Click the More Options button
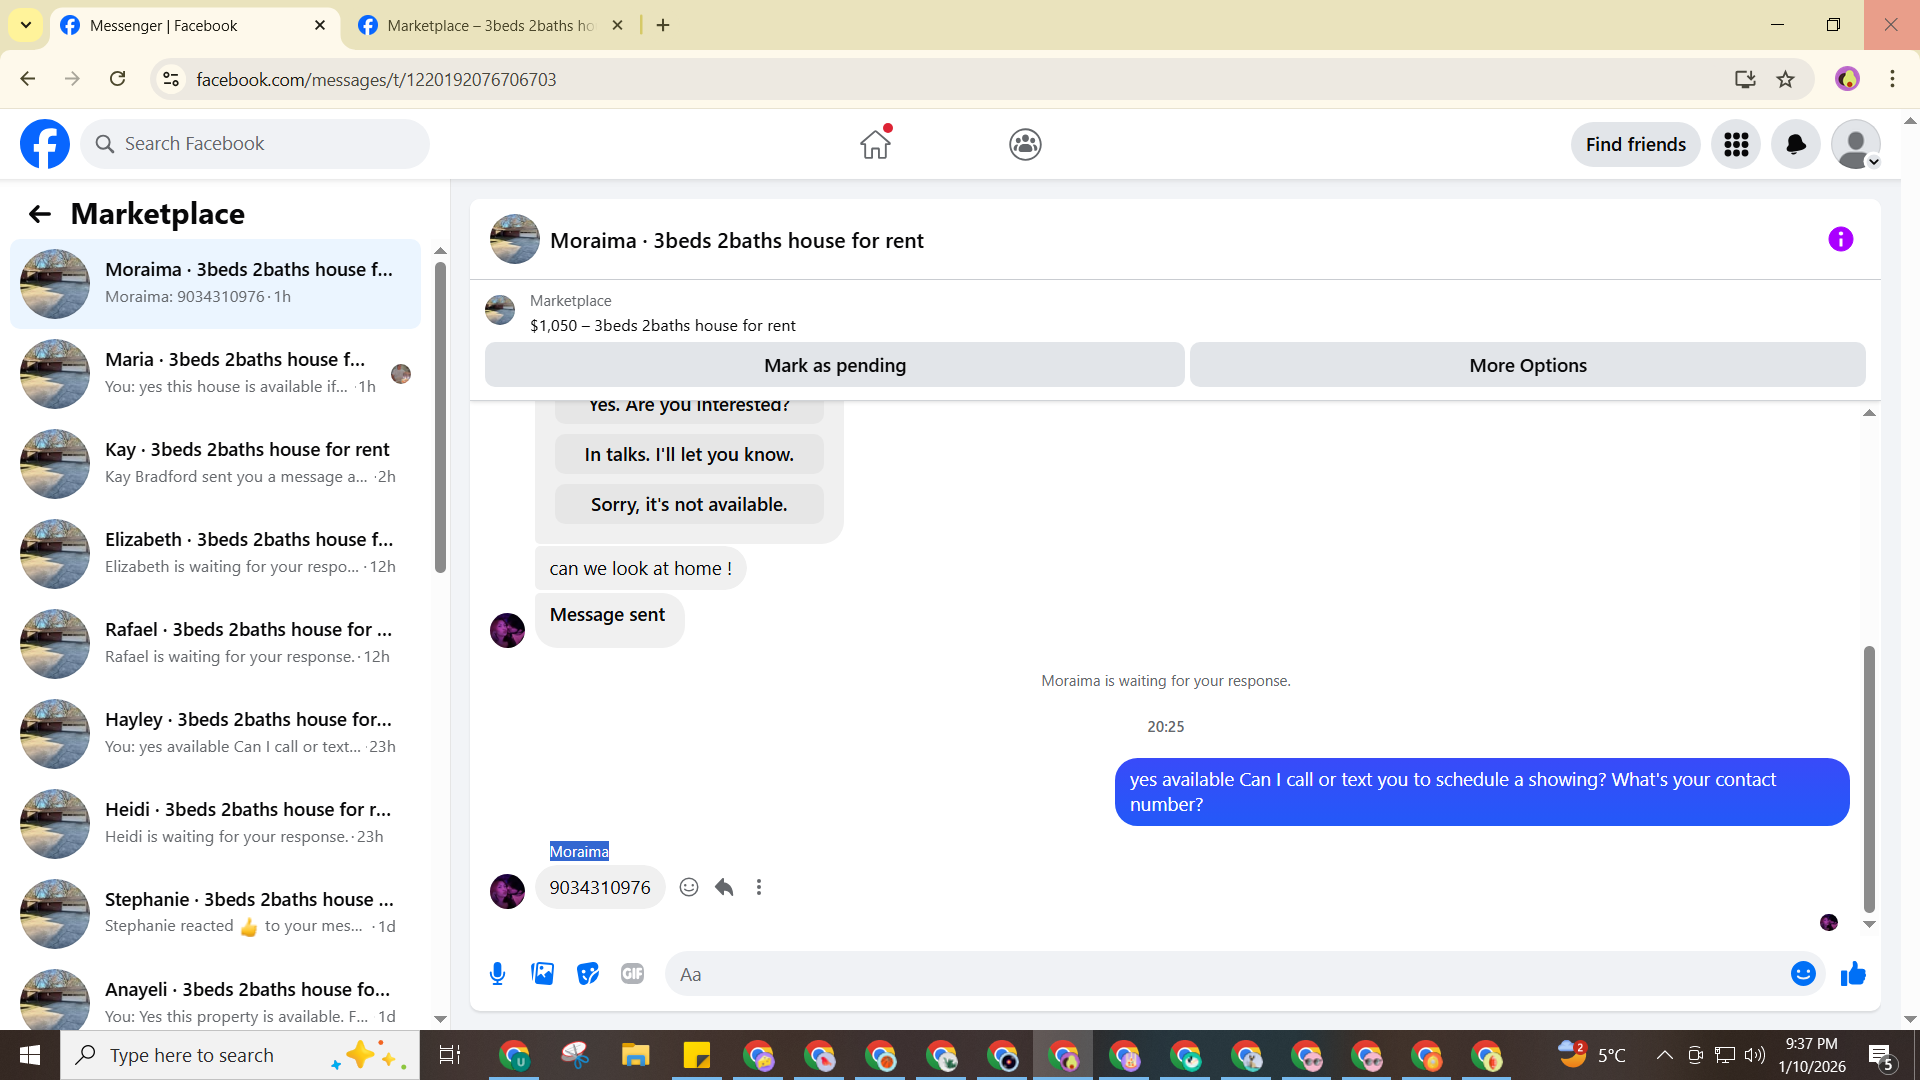Viewport: 1920px width, 1080px height. pyautogui.click(x=1527, y=365)
